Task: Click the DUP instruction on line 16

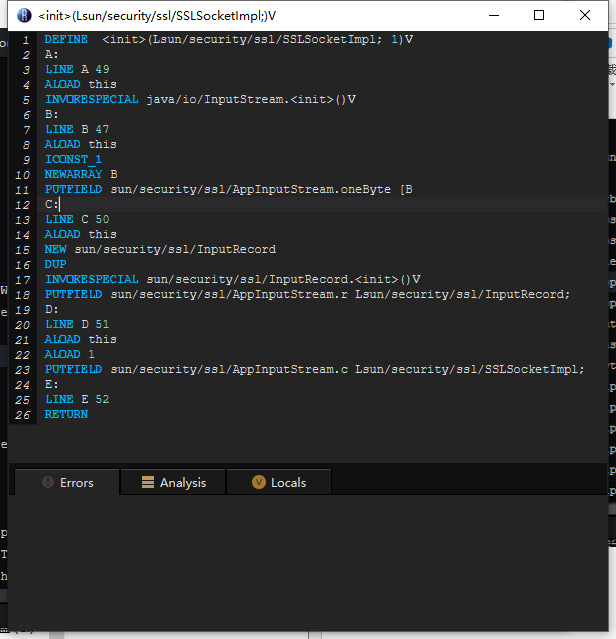Action: pos(56,264)
